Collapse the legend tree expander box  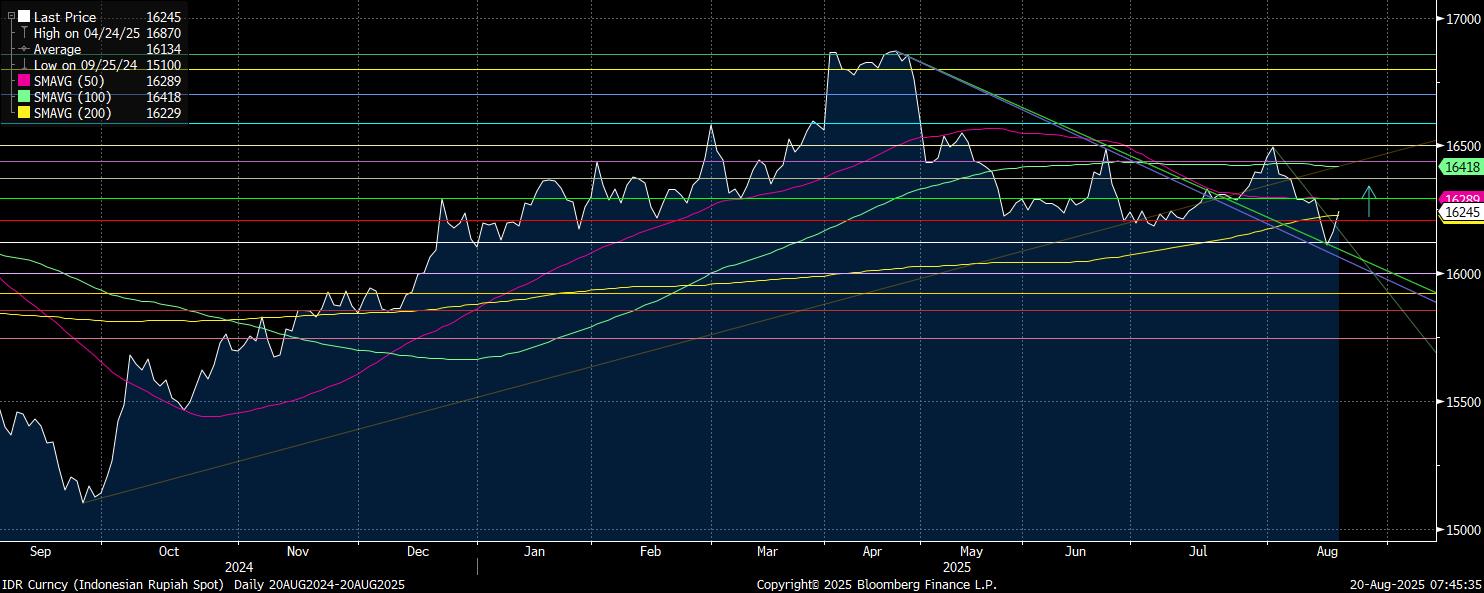[x=11, y=17]
